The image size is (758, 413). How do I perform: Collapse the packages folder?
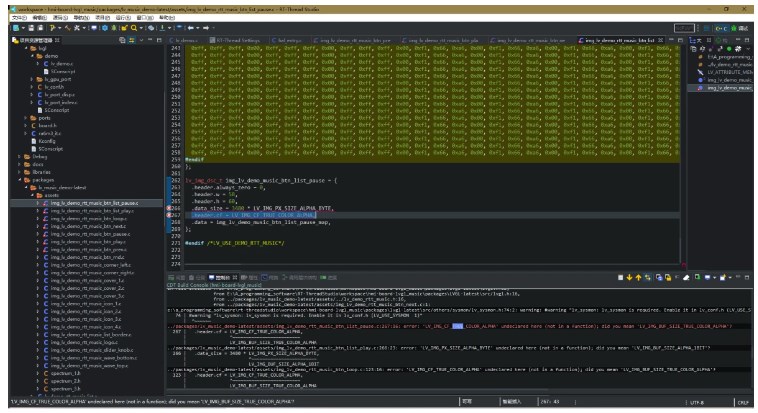pos(20,180)
